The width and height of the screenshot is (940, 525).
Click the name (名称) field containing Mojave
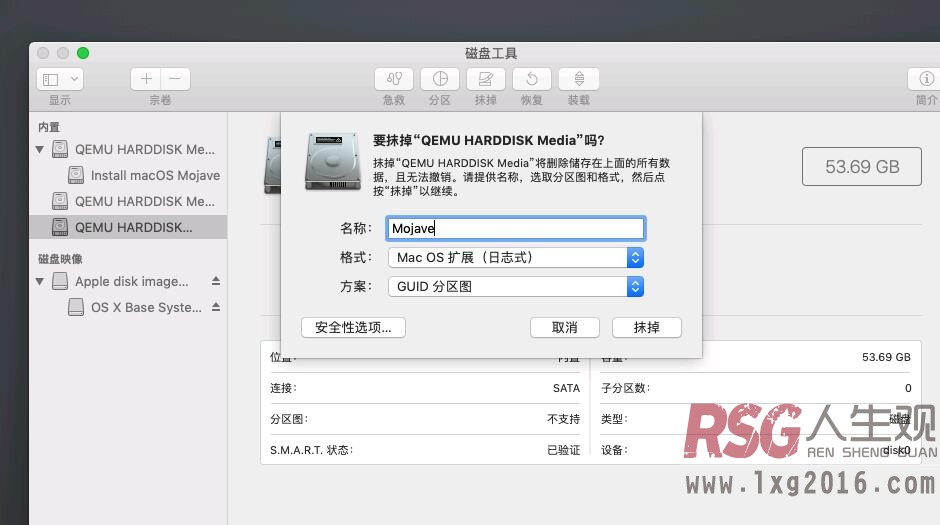click(516, 228)
